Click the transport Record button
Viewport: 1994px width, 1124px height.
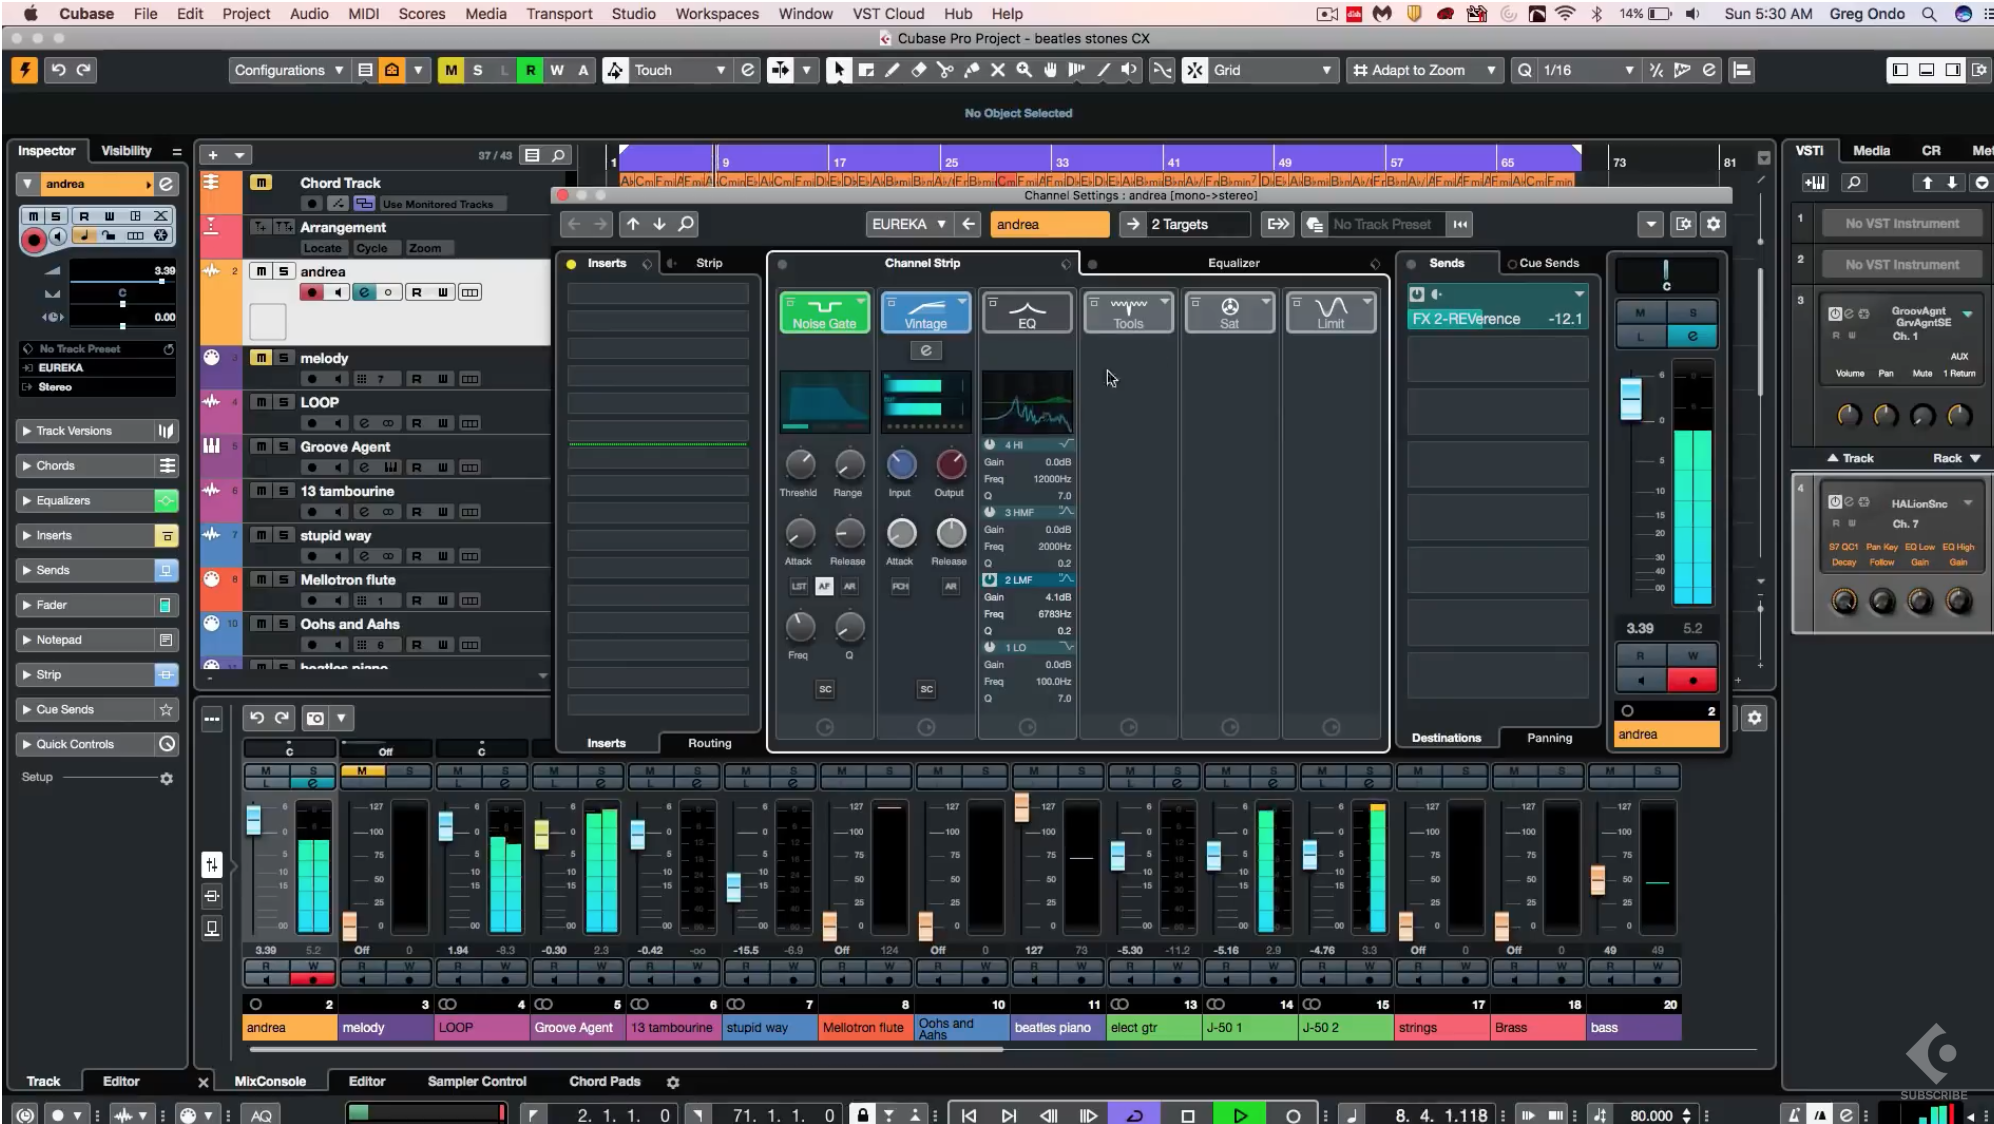1293,1115
